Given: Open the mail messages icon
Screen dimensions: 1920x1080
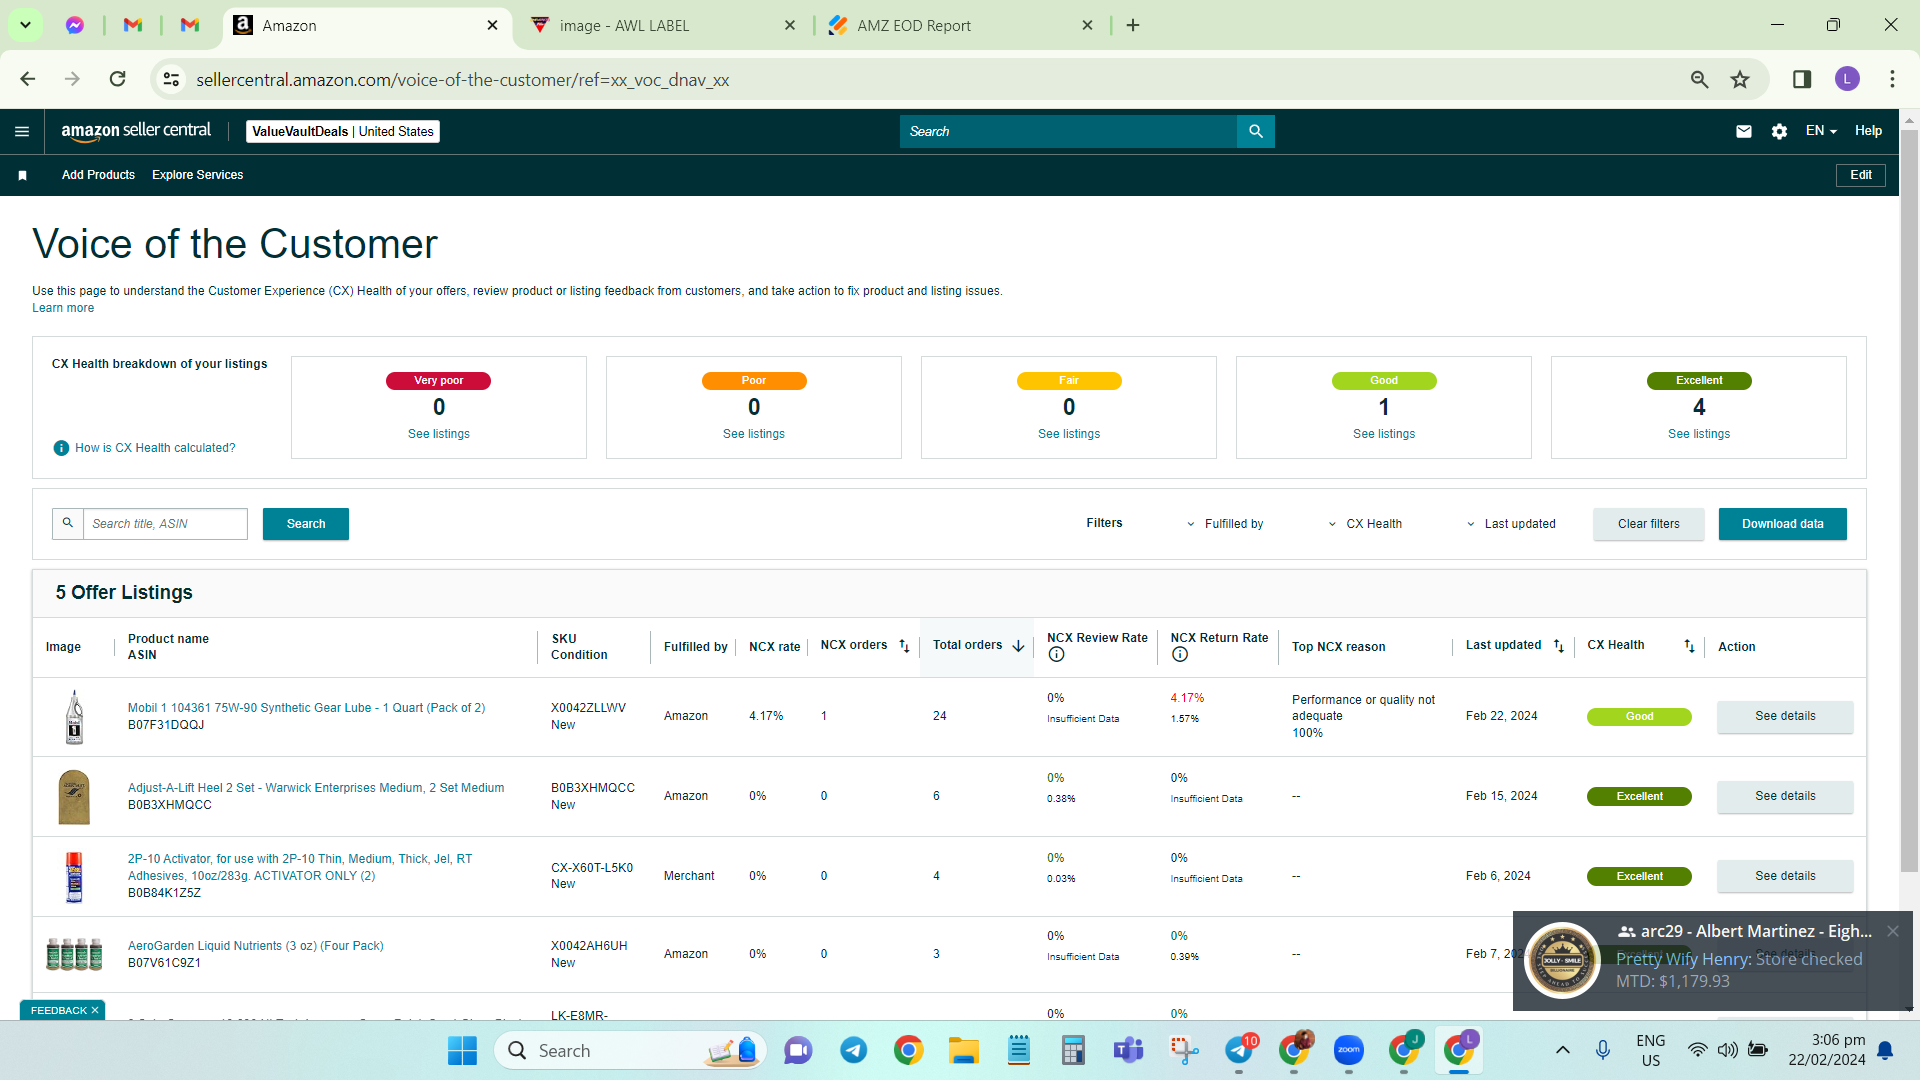Looking at the screenshot, I should 1744,131.
